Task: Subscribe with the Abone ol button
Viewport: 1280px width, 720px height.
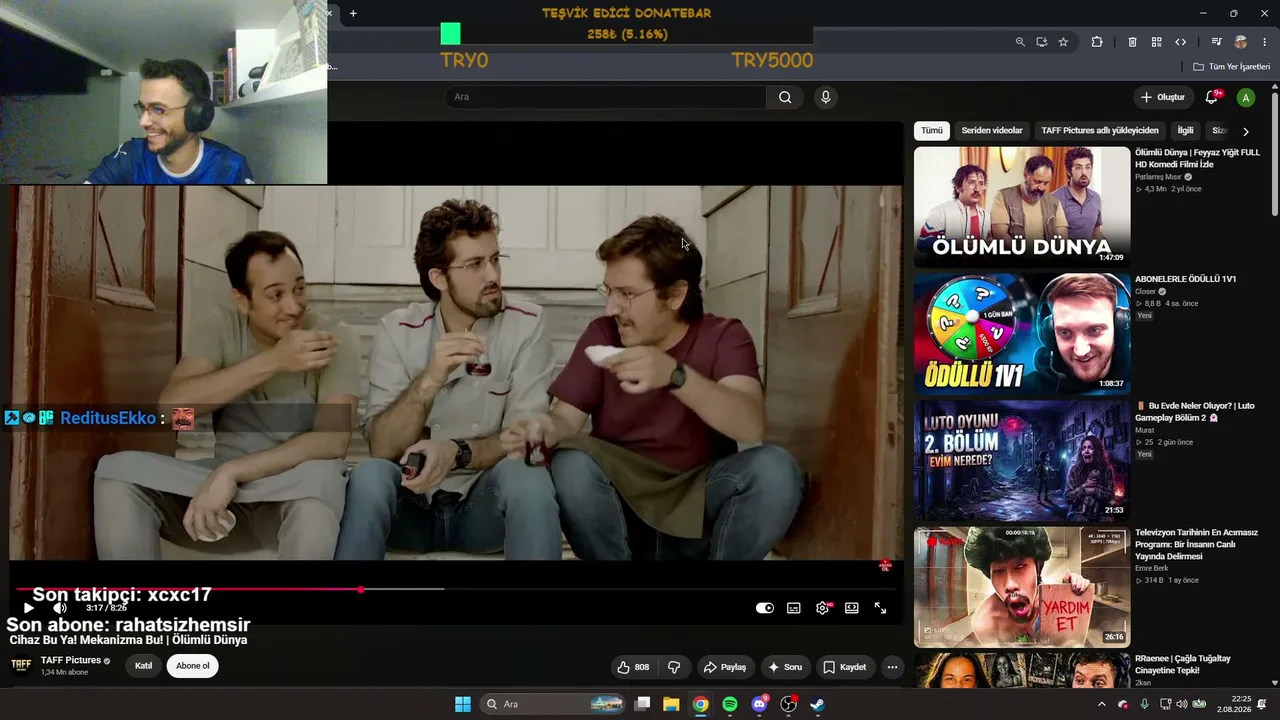Action: pos(193,666)
